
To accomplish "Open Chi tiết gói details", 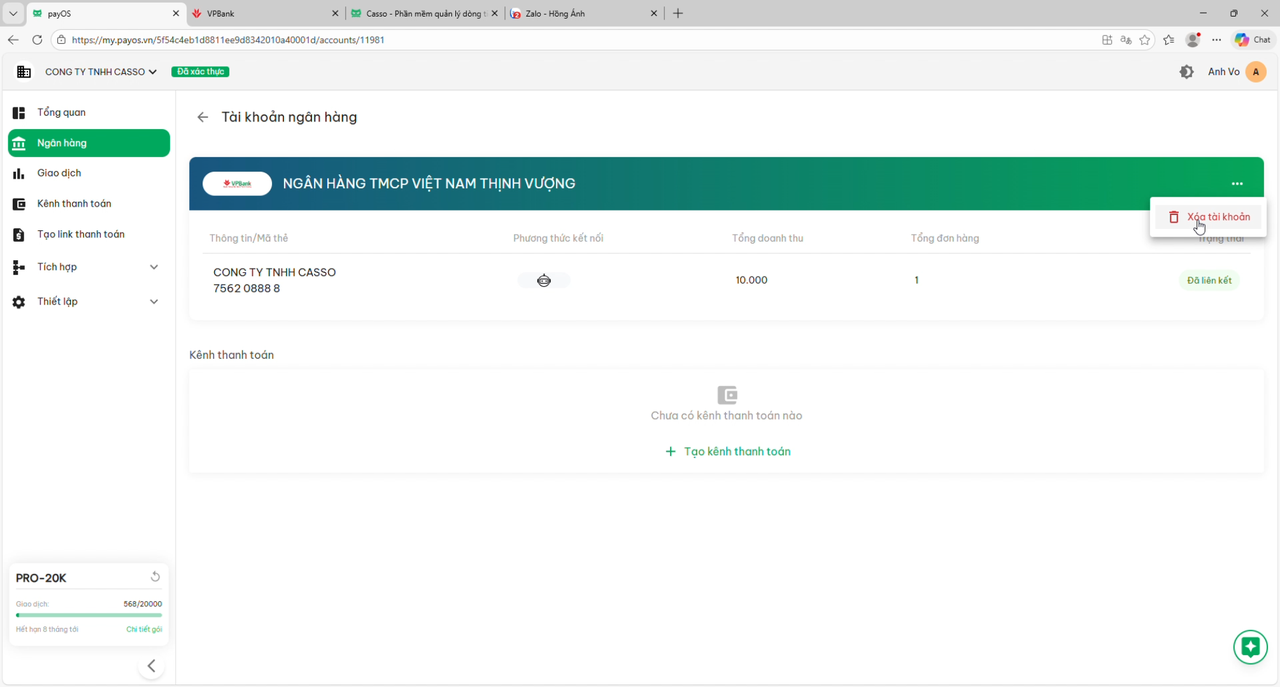I will pyautogui.click(x=143, y=628).
